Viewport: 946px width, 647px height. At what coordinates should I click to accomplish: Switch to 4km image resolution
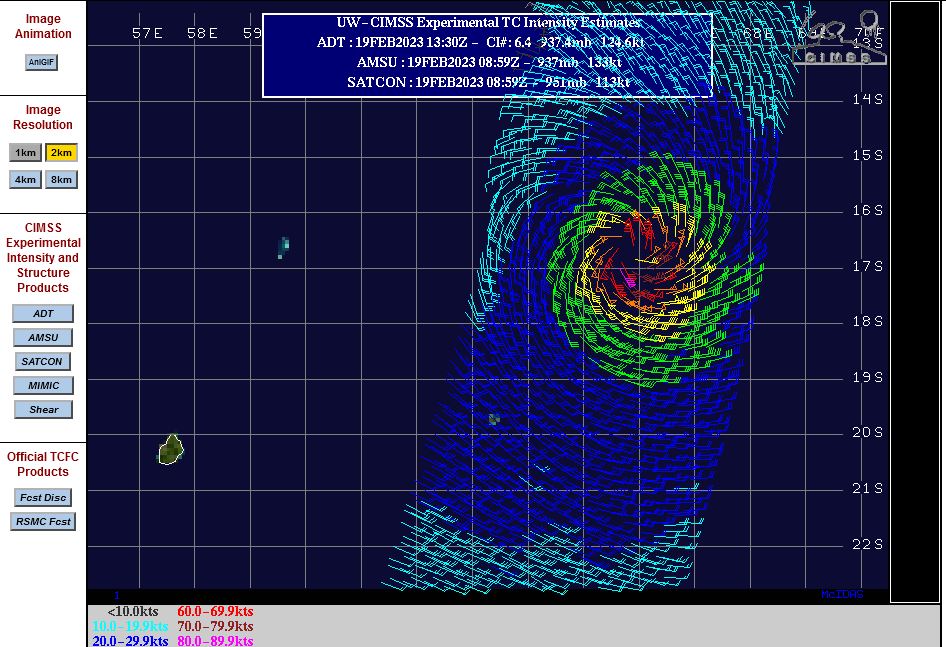point(26,180)
